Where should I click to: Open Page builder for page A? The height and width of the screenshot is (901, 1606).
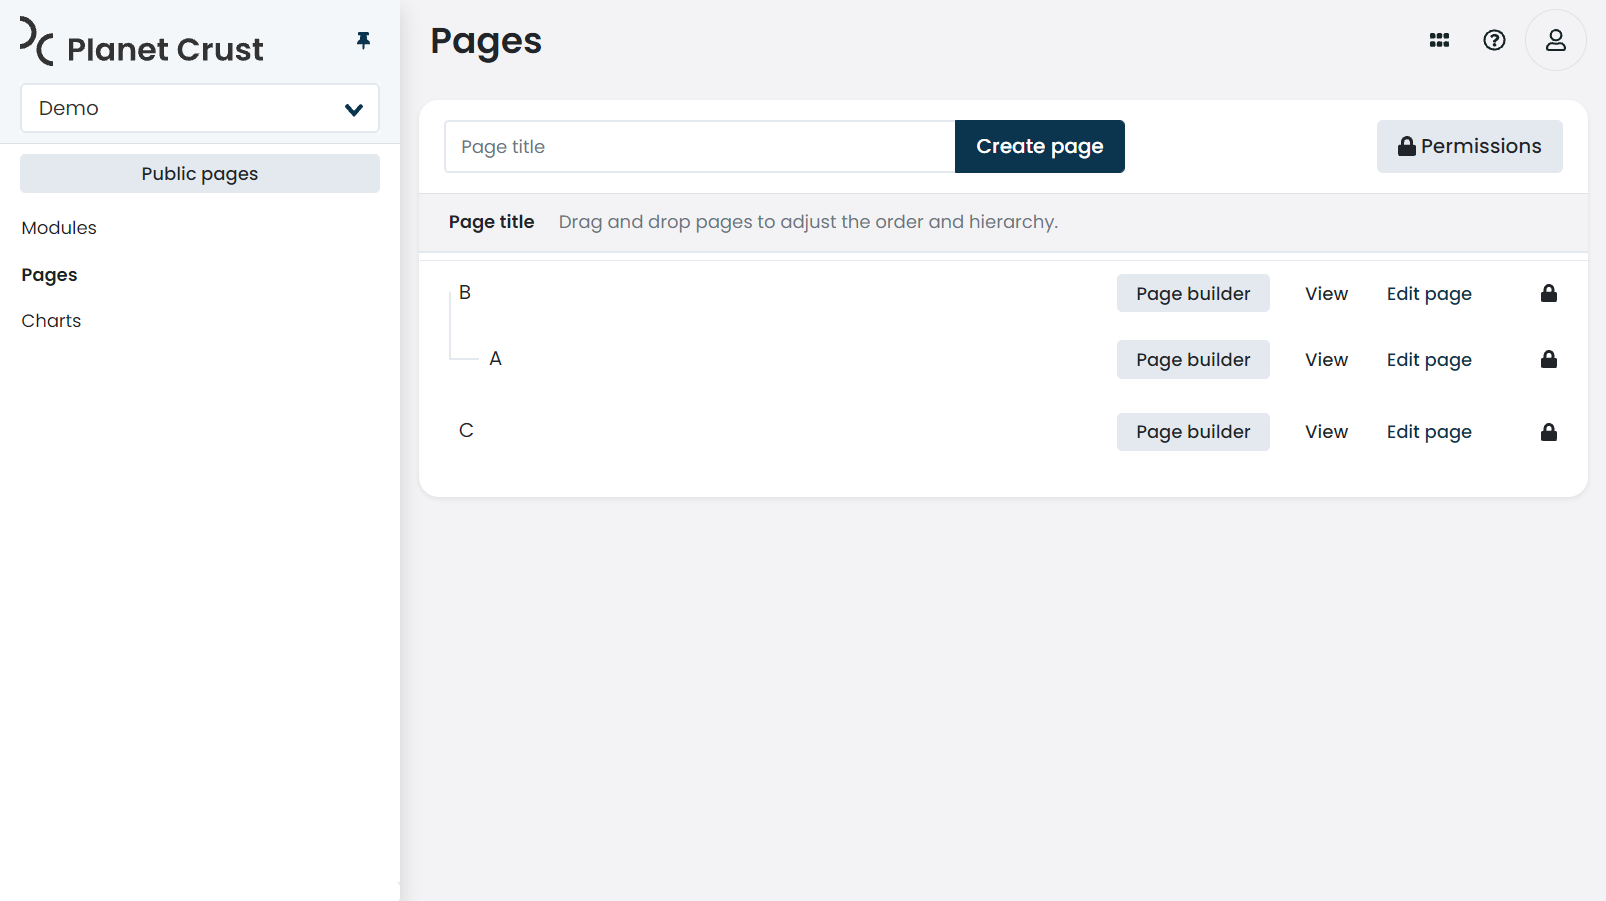[x=1193, y=359]
